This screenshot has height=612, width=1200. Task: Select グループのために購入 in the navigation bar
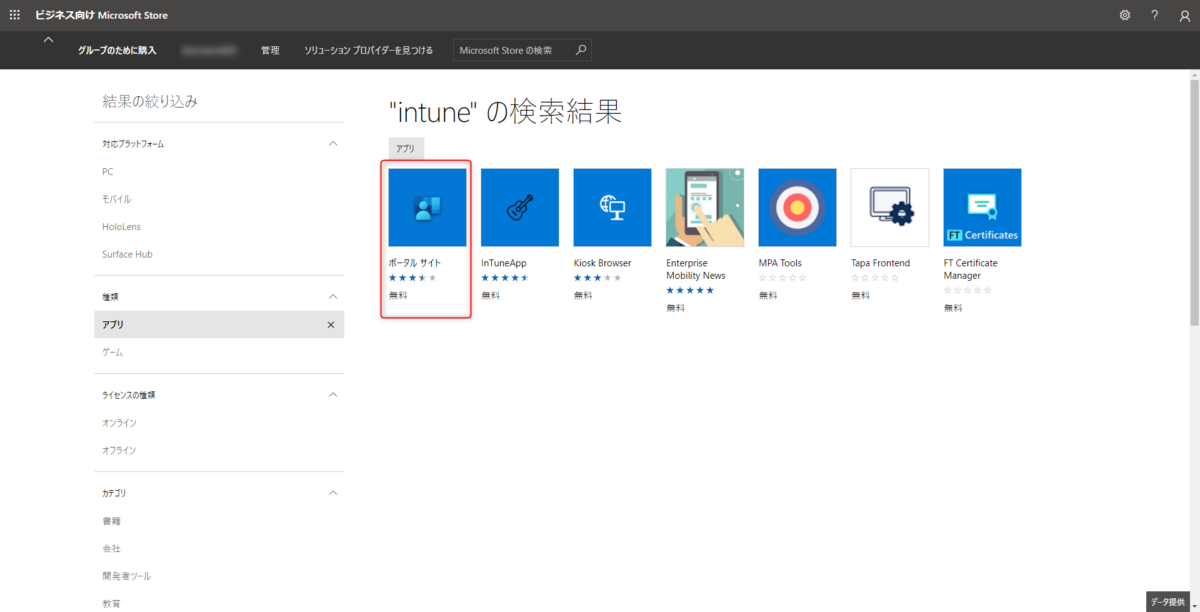pos(120,50)
